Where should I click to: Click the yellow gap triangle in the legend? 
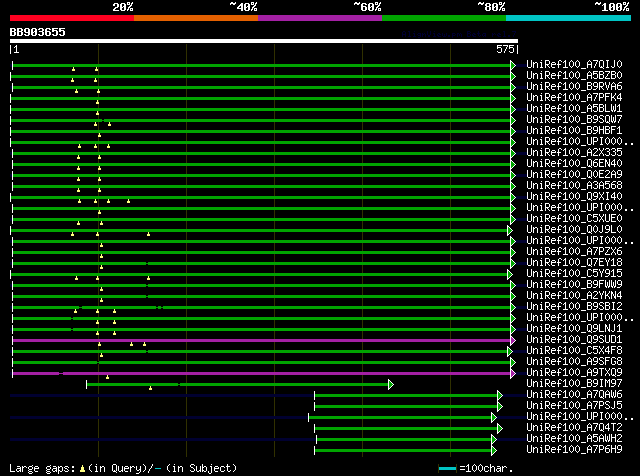pyautogui.click(x=84, y=468)
